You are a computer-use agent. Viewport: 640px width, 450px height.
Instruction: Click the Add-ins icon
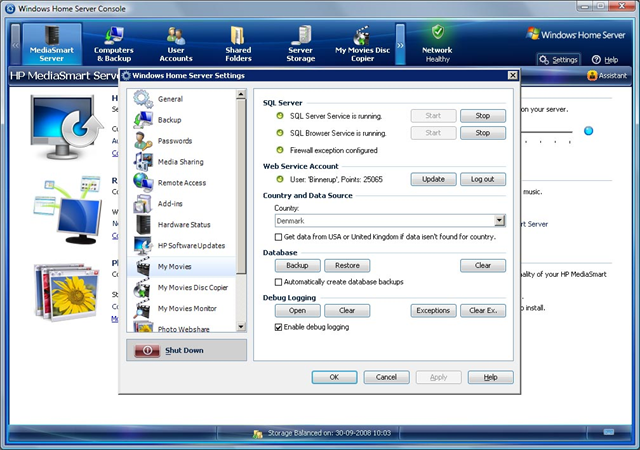click(143, 204)
